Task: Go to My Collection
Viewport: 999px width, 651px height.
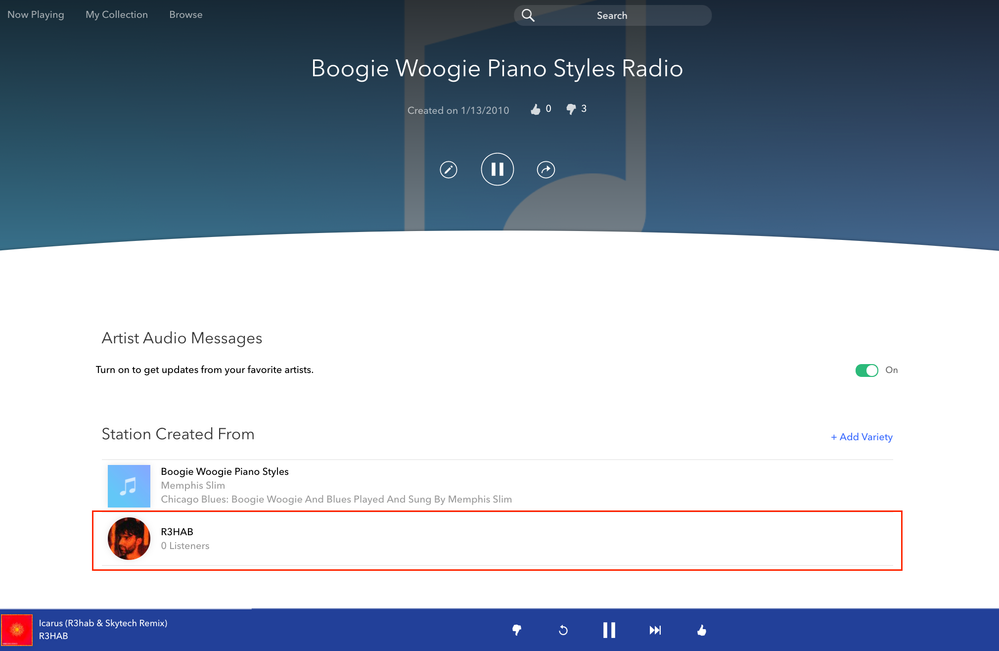Action: [x=116, y=15]
